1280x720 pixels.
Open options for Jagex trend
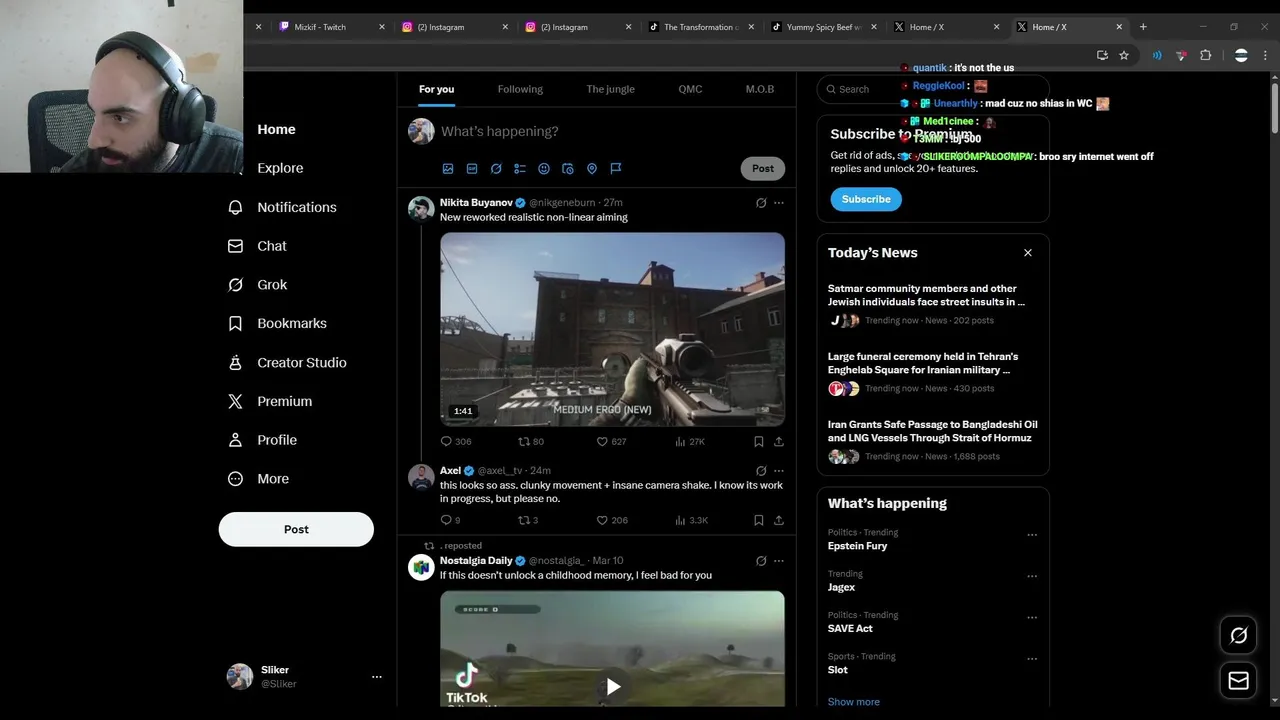1032,576
